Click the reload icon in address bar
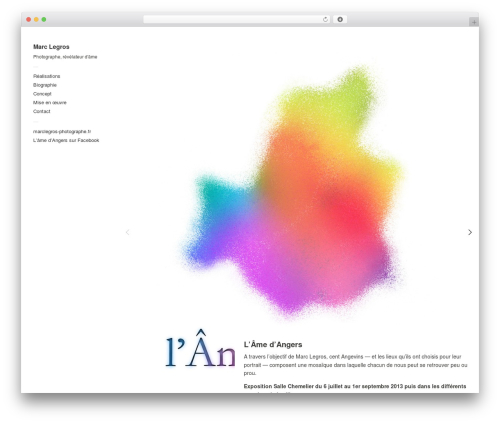The height and width of the screenshot is (423, 500). click(x=325, y=19)
